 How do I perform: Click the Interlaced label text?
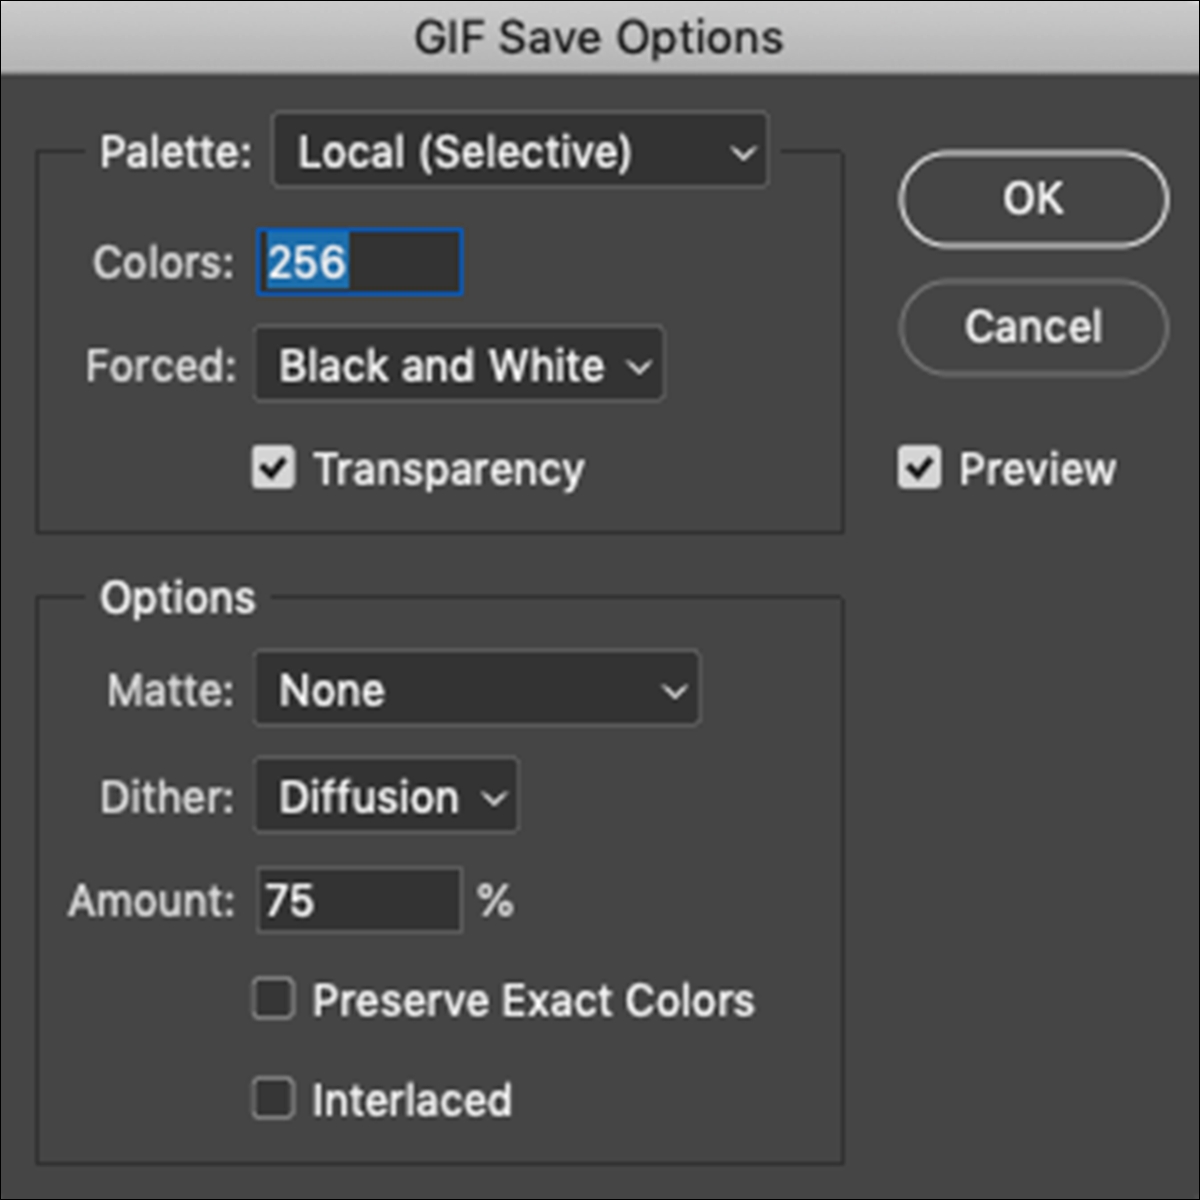(x=412, y=1100)
